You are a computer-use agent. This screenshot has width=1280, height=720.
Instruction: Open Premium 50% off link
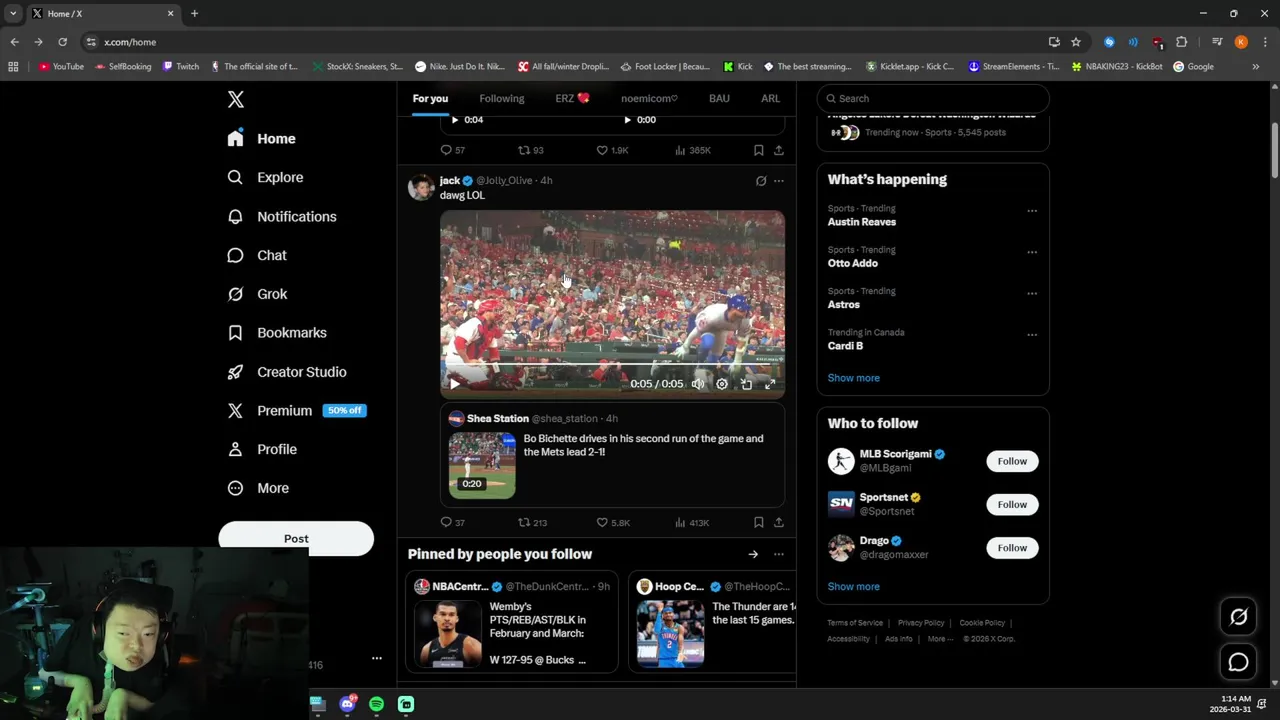click(296, 411)
